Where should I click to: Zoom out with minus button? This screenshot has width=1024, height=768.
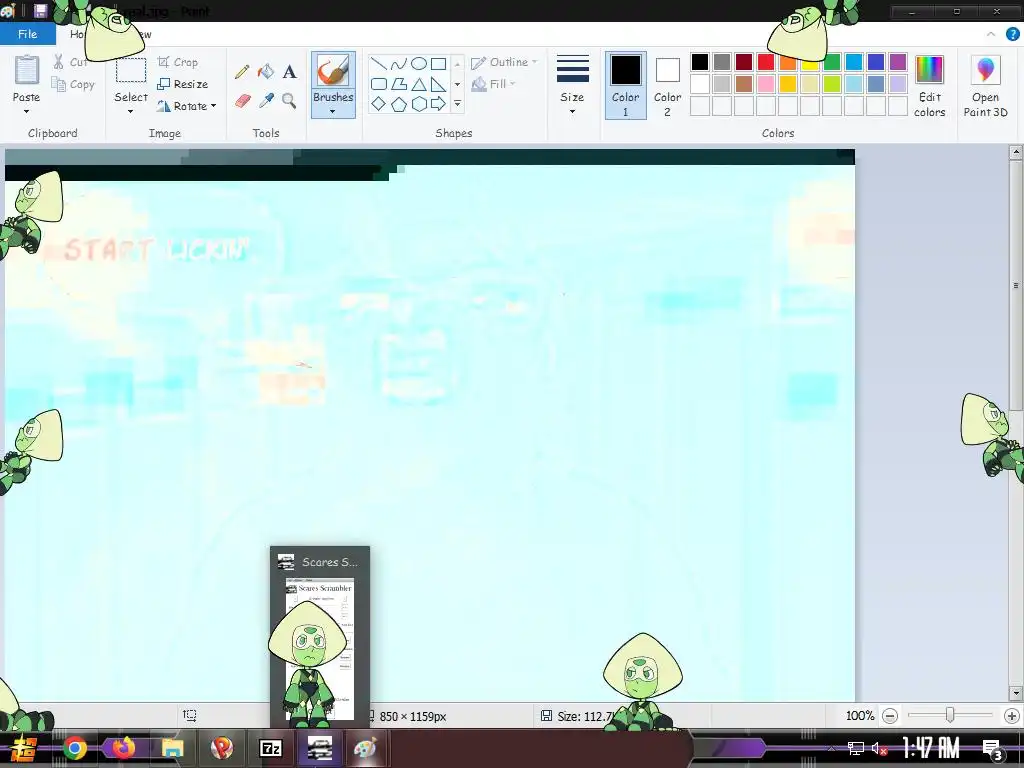[x=889, y=716]
